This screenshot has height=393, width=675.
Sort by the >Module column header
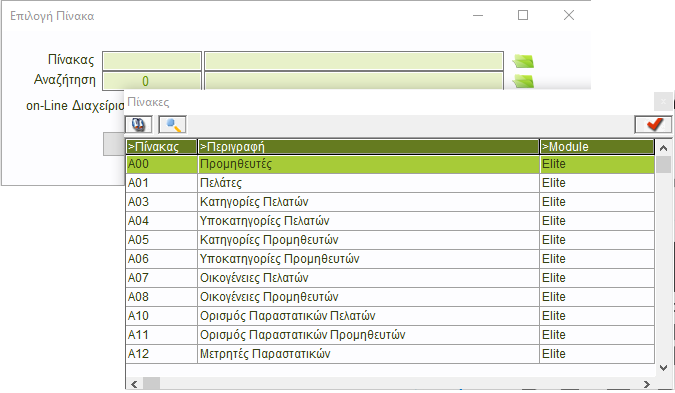click(597, 147)
